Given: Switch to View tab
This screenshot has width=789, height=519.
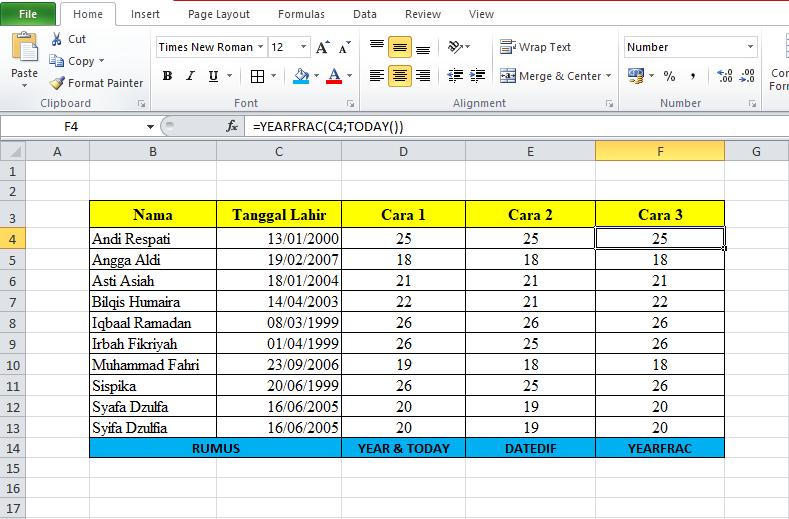Looking at the screenshot, I should click(x=481, y=14).
